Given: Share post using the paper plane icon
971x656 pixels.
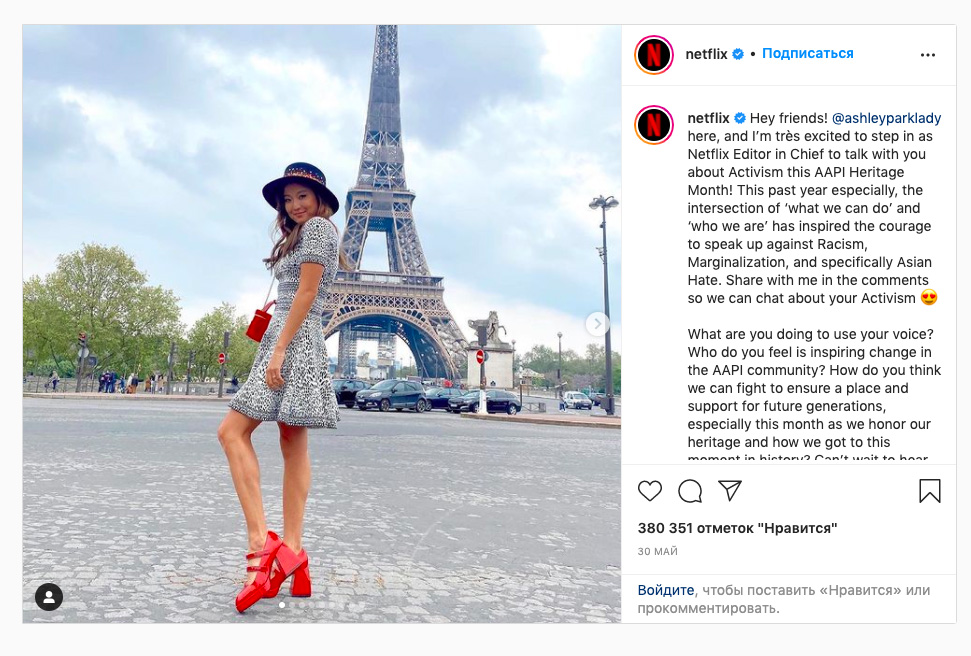Looking at the screenshot, I should point(730,491).
